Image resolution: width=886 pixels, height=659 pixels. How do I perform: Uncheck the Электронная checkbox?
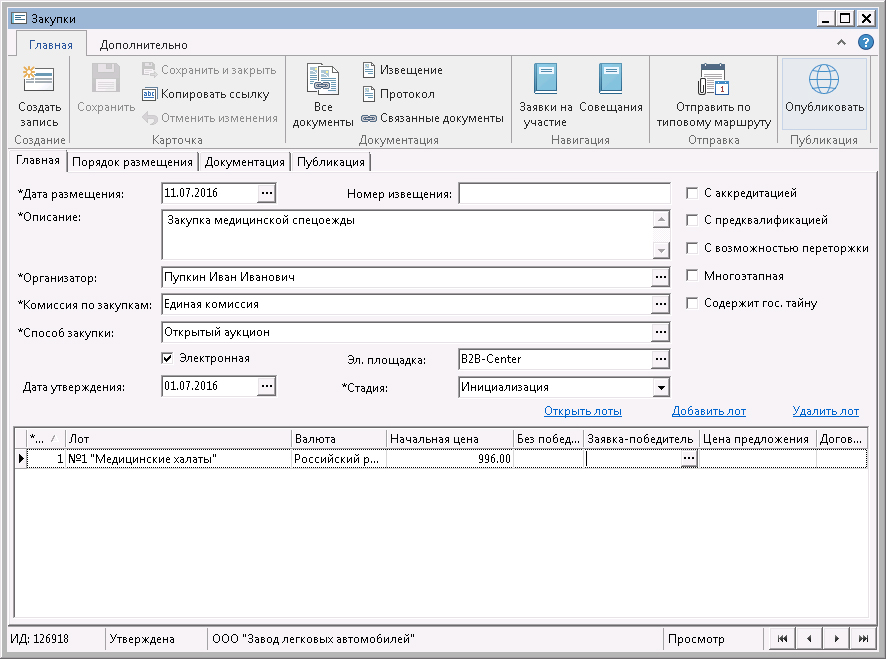[x=168, y=357]
